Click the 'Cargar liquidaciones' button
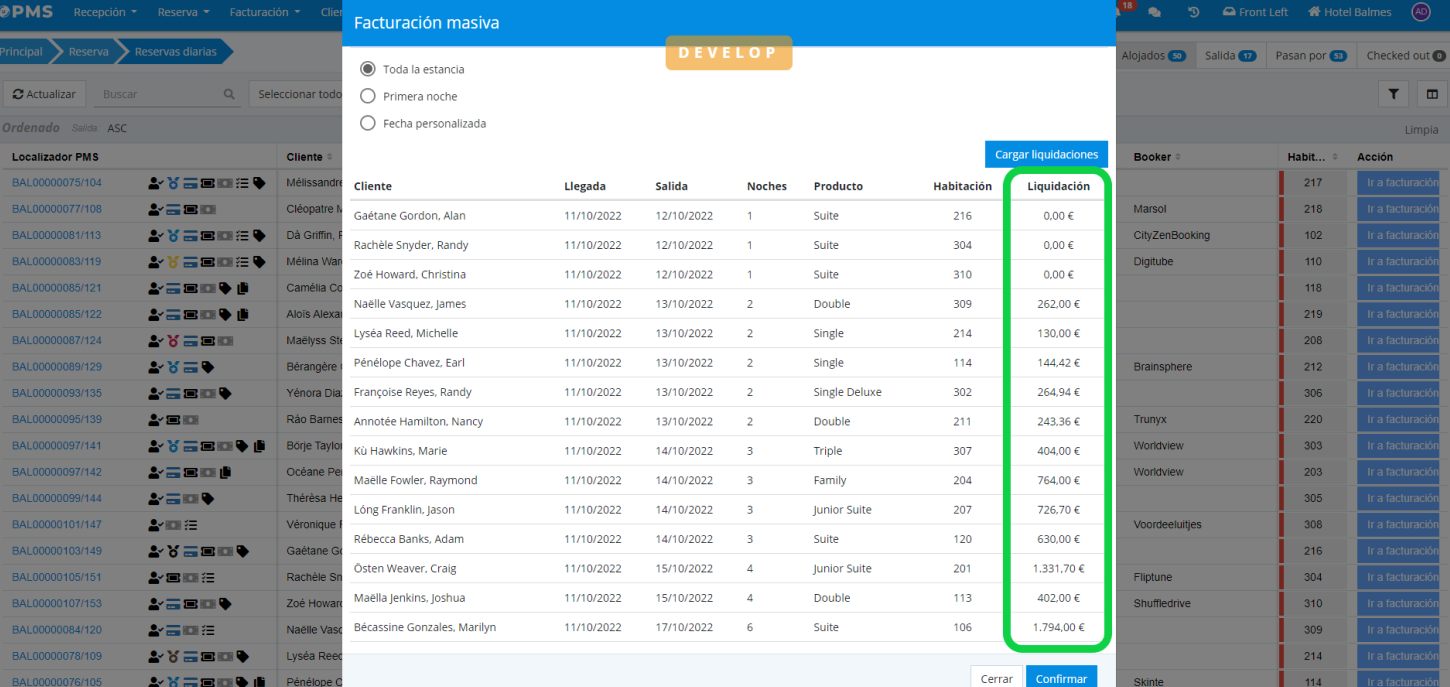 tap(1046, 154)
